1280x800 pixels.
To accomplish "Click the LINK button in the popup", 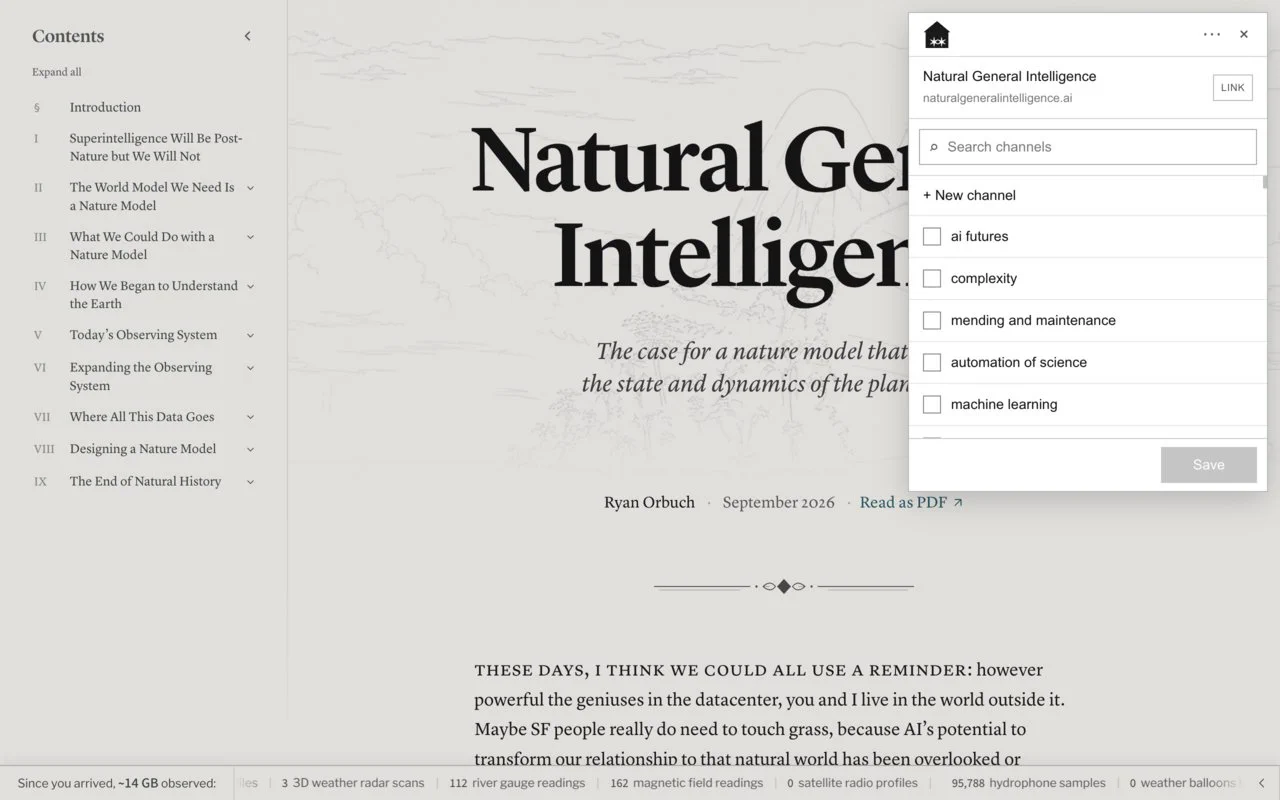I will pos(1233,88).
